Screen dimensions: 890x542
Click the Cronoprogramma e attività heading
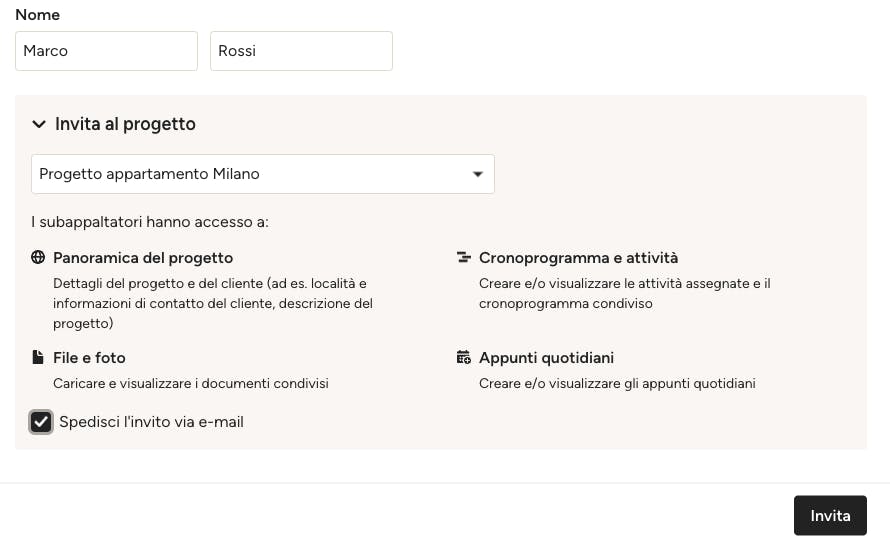pos(578,258)
